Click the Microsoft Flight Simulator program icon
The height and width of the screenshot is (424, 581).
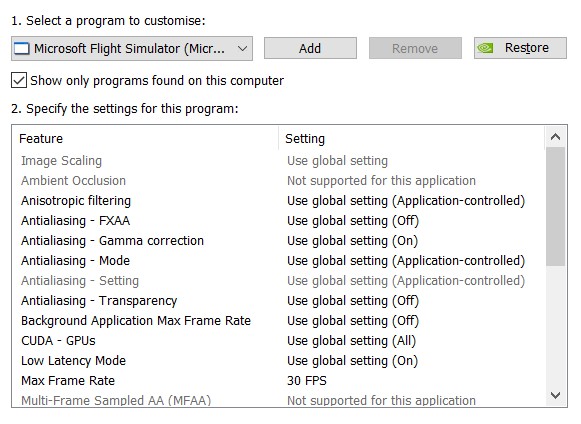point(21,49)
